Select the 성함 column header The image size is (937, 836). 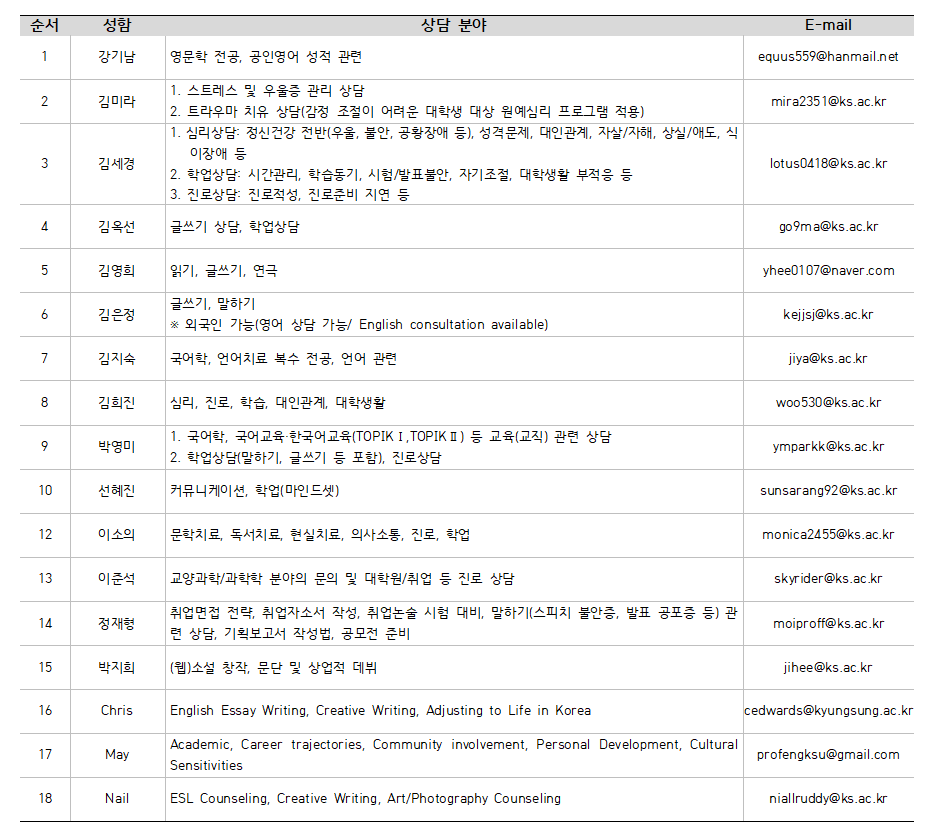point(117,25)
